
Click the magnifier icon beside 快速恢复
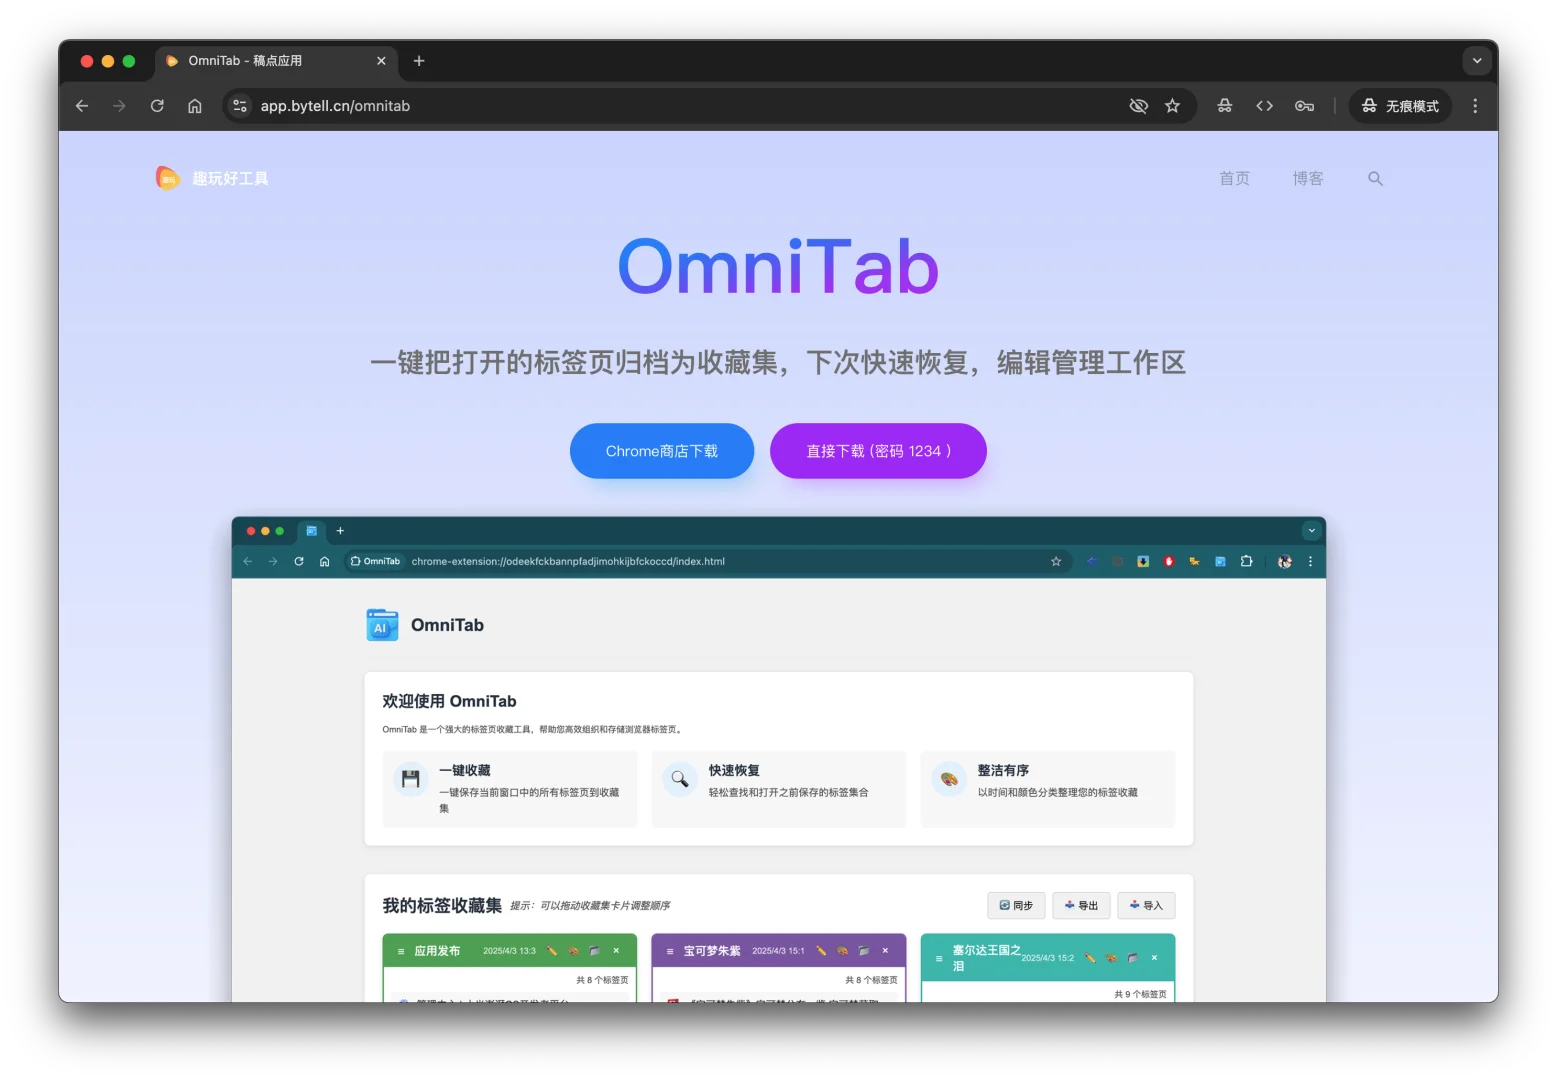pyautogui.click(x=679, y=778)
